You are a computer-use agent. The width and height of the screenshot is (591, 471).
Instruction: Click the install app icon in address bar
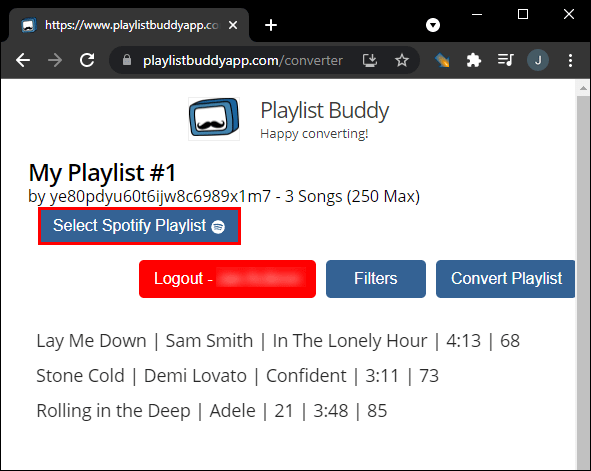370,60
